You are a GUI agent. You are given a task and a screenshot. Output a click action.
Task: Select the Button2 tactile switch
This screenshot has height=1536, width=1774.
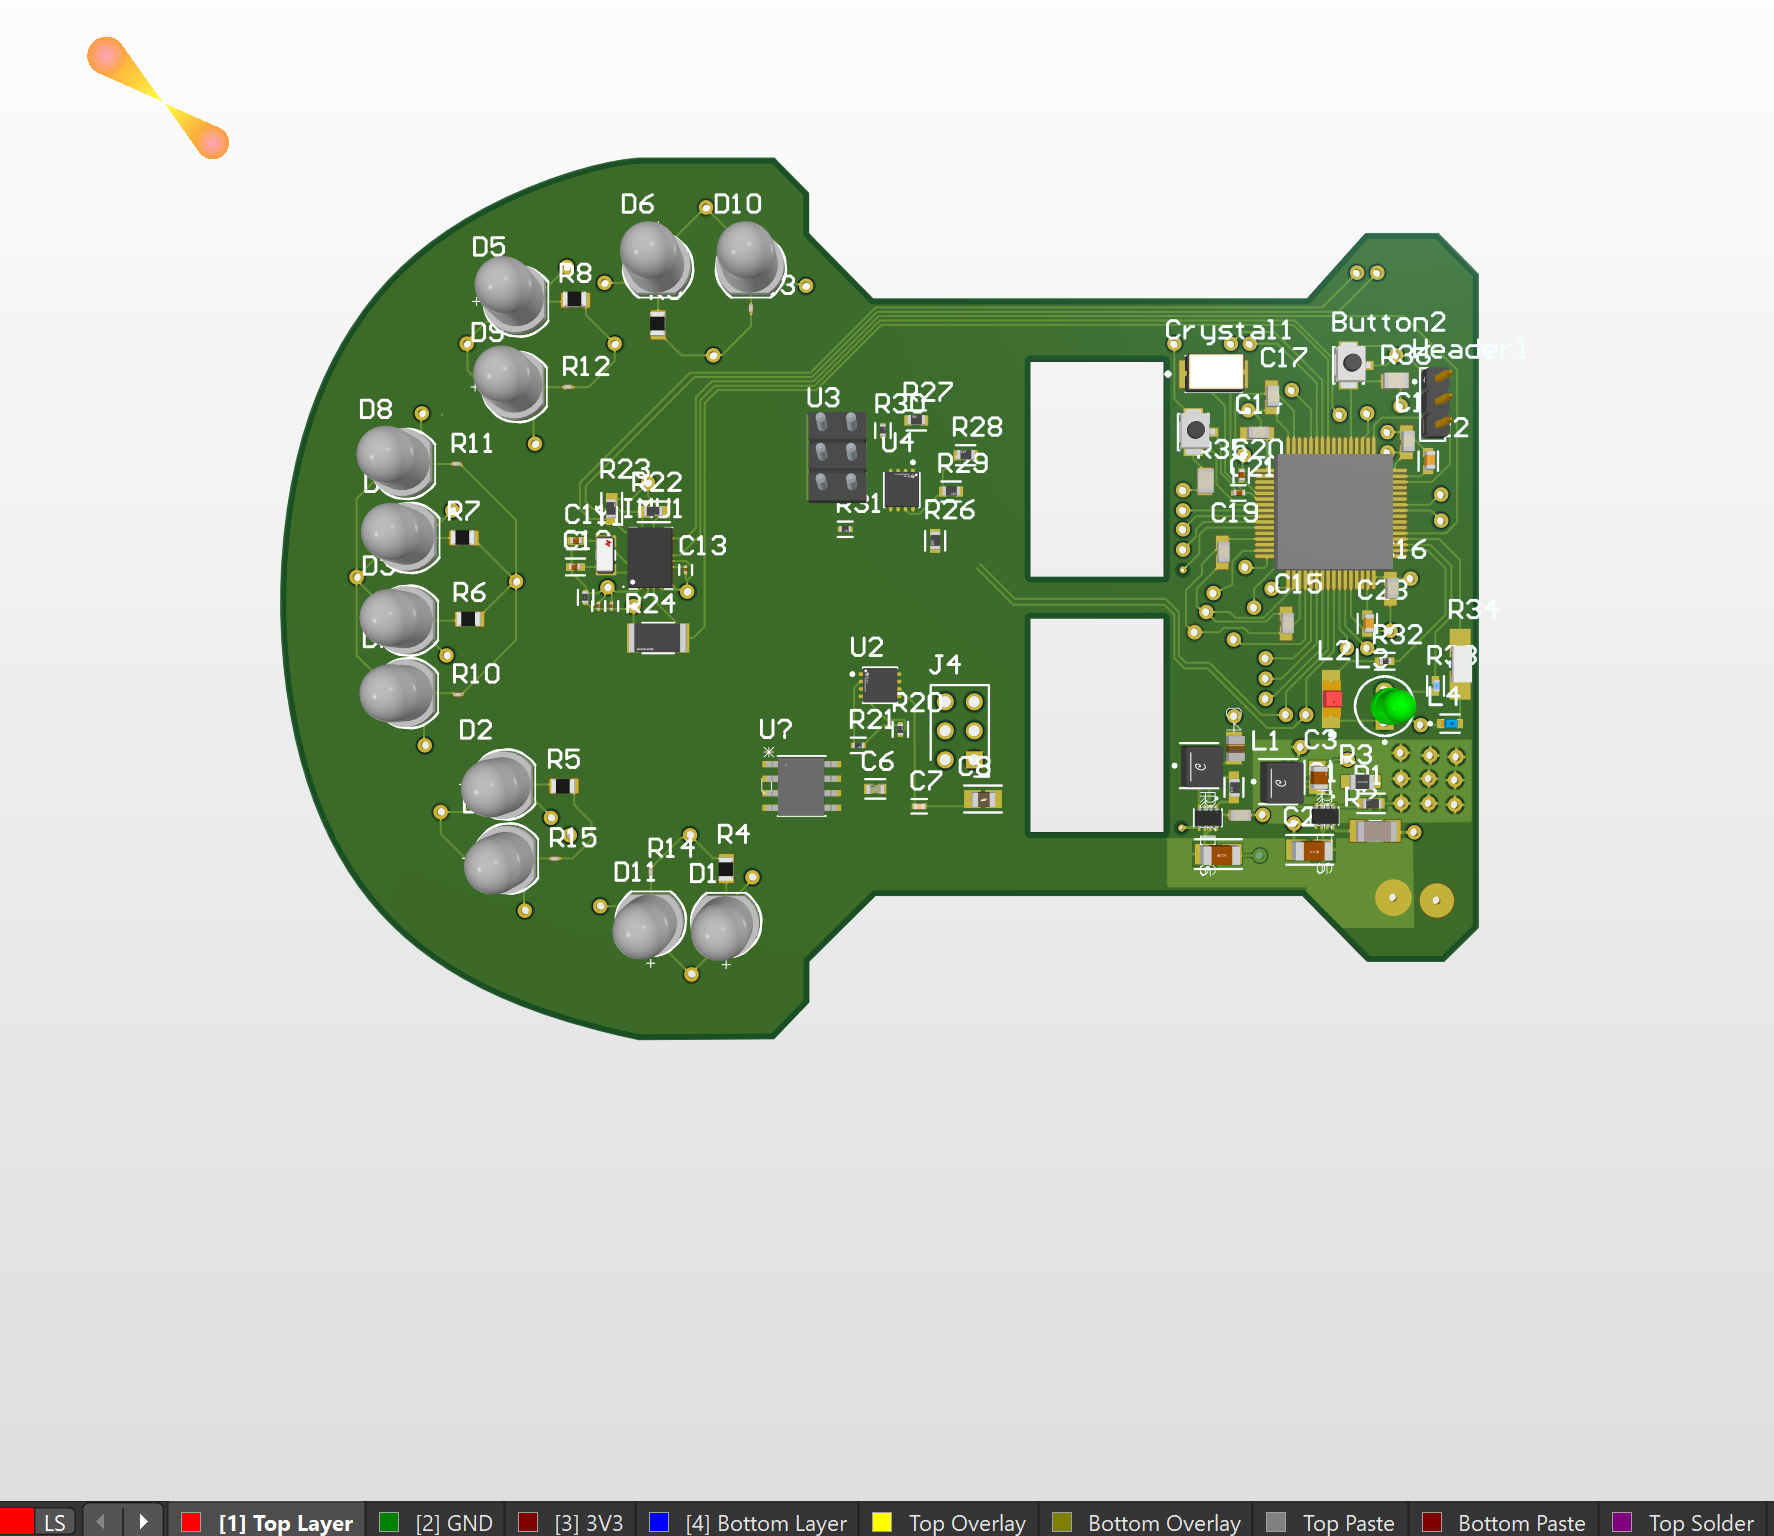pyautogui.click(x=1350, y=363)
